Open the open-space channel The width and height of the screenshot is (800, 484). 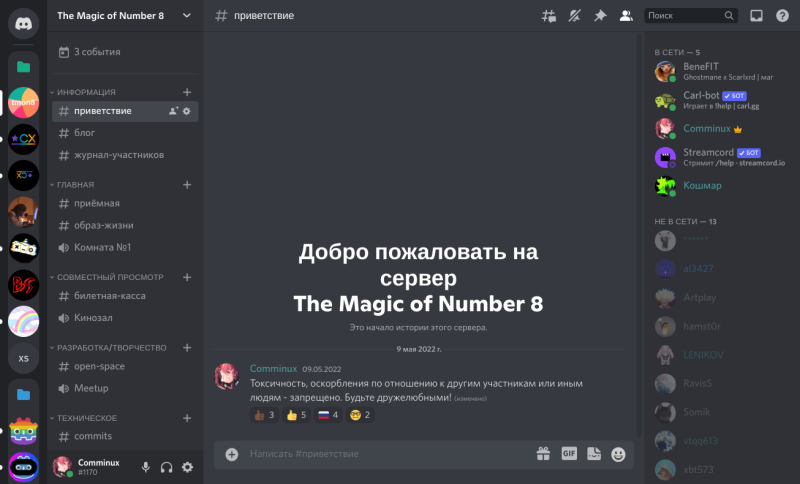point(125,366)
